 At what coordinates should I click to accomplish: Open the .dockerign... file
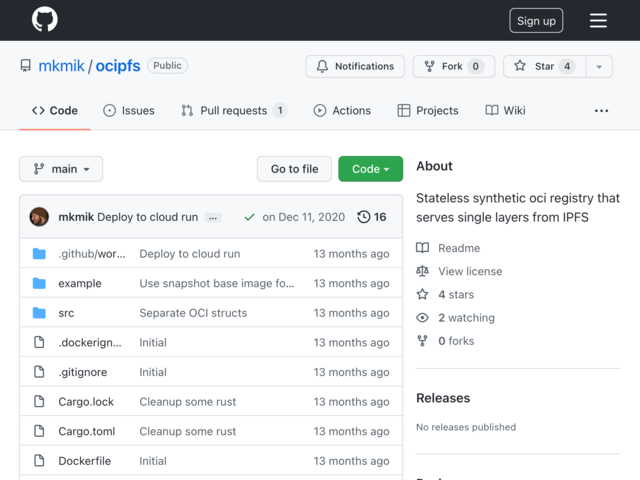click(90, 342)
